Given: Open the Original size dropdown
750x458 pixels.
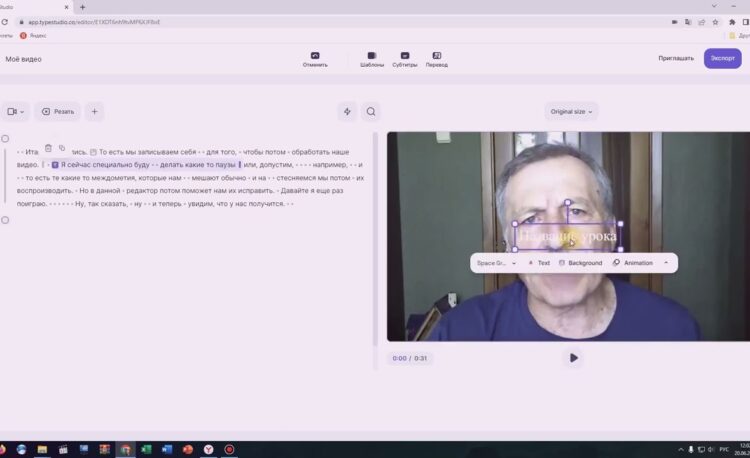Looking at the screenshot, I should [x=571, y=112].
